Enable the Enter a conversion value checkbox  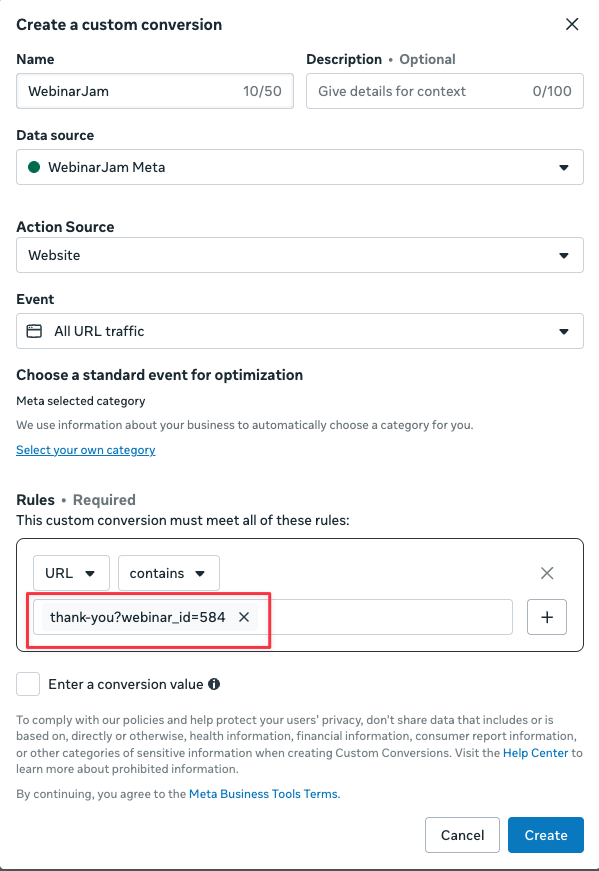[27, 684]
